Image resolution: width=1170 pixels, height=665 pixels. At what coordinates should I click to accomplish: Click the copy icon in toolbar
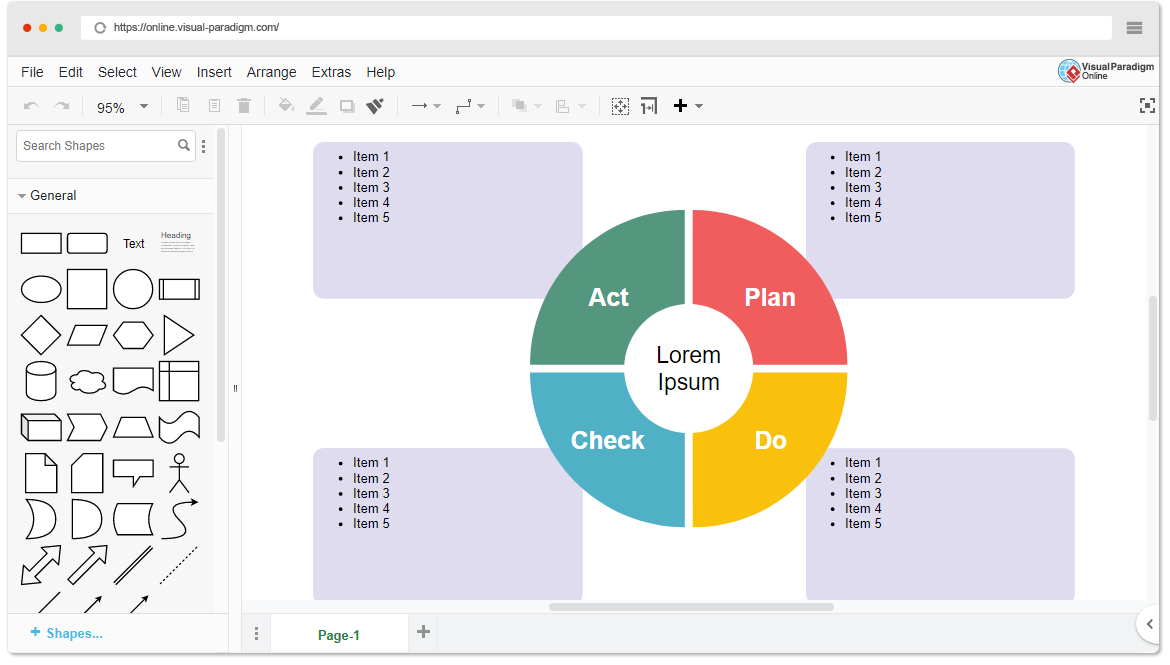(x=183, y=105)
